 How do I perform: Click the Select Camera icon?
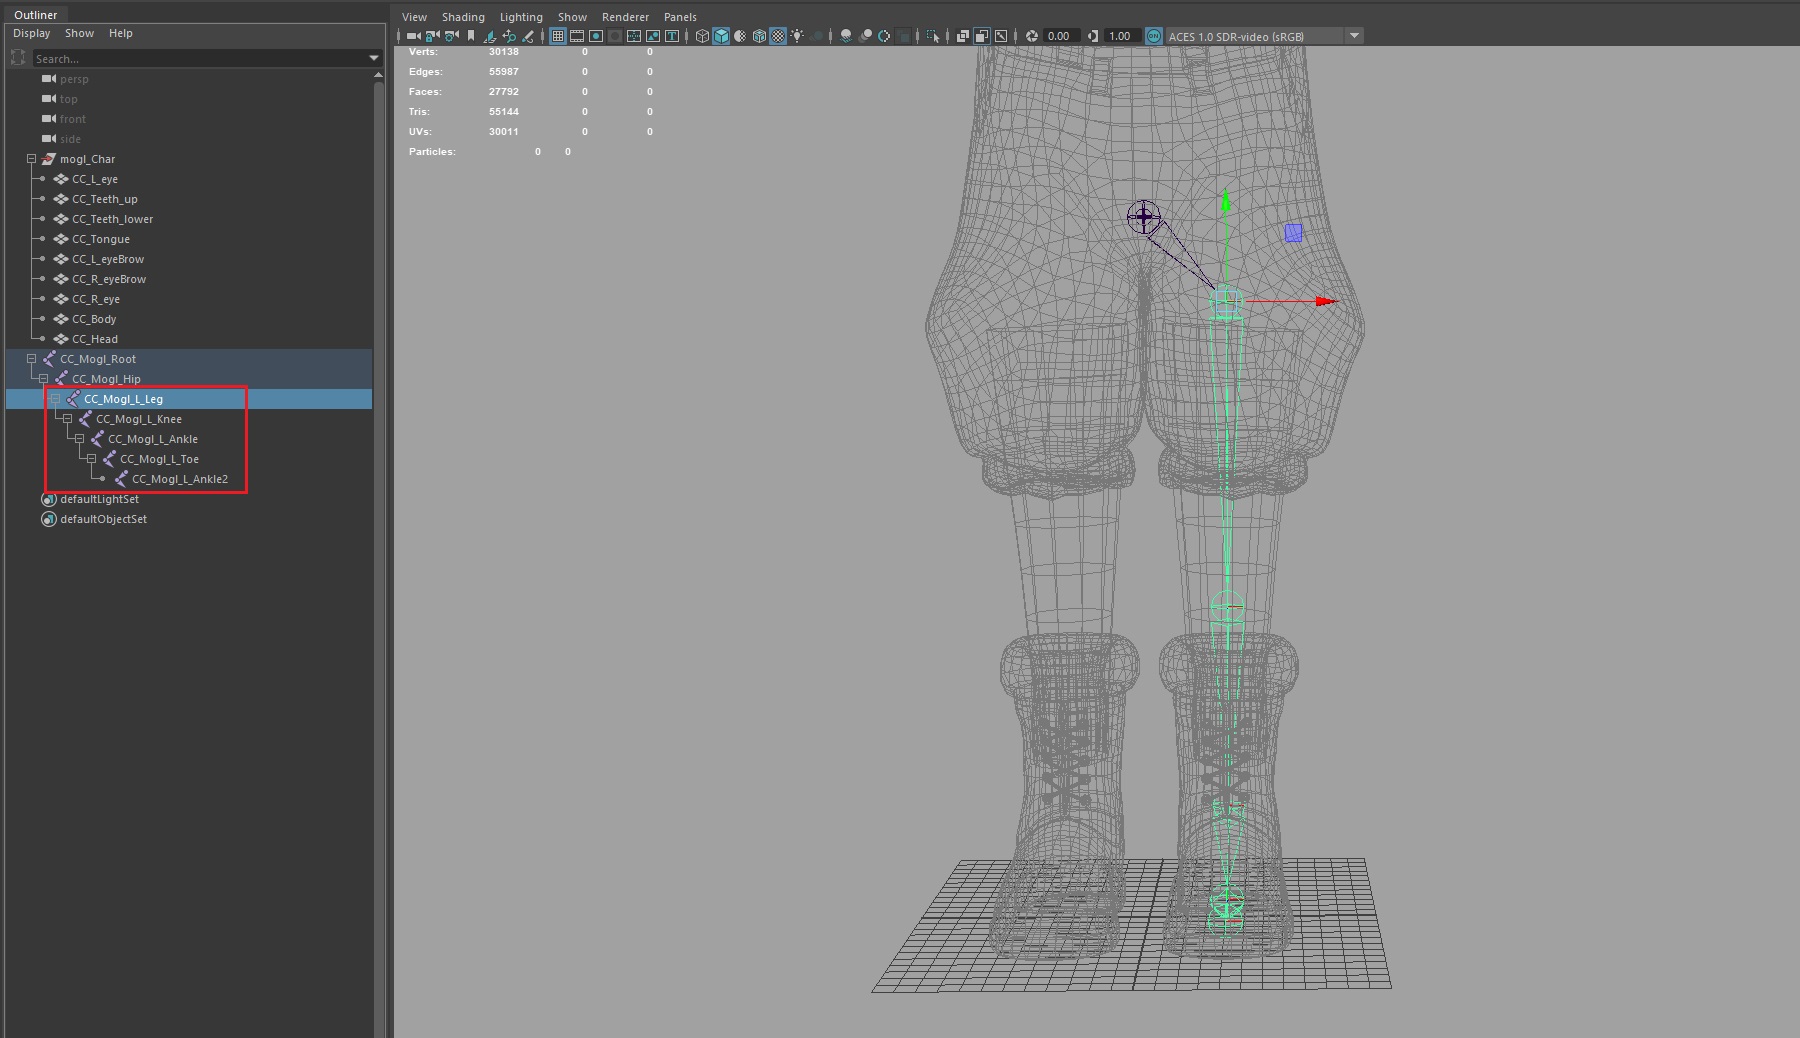[413, 36]
